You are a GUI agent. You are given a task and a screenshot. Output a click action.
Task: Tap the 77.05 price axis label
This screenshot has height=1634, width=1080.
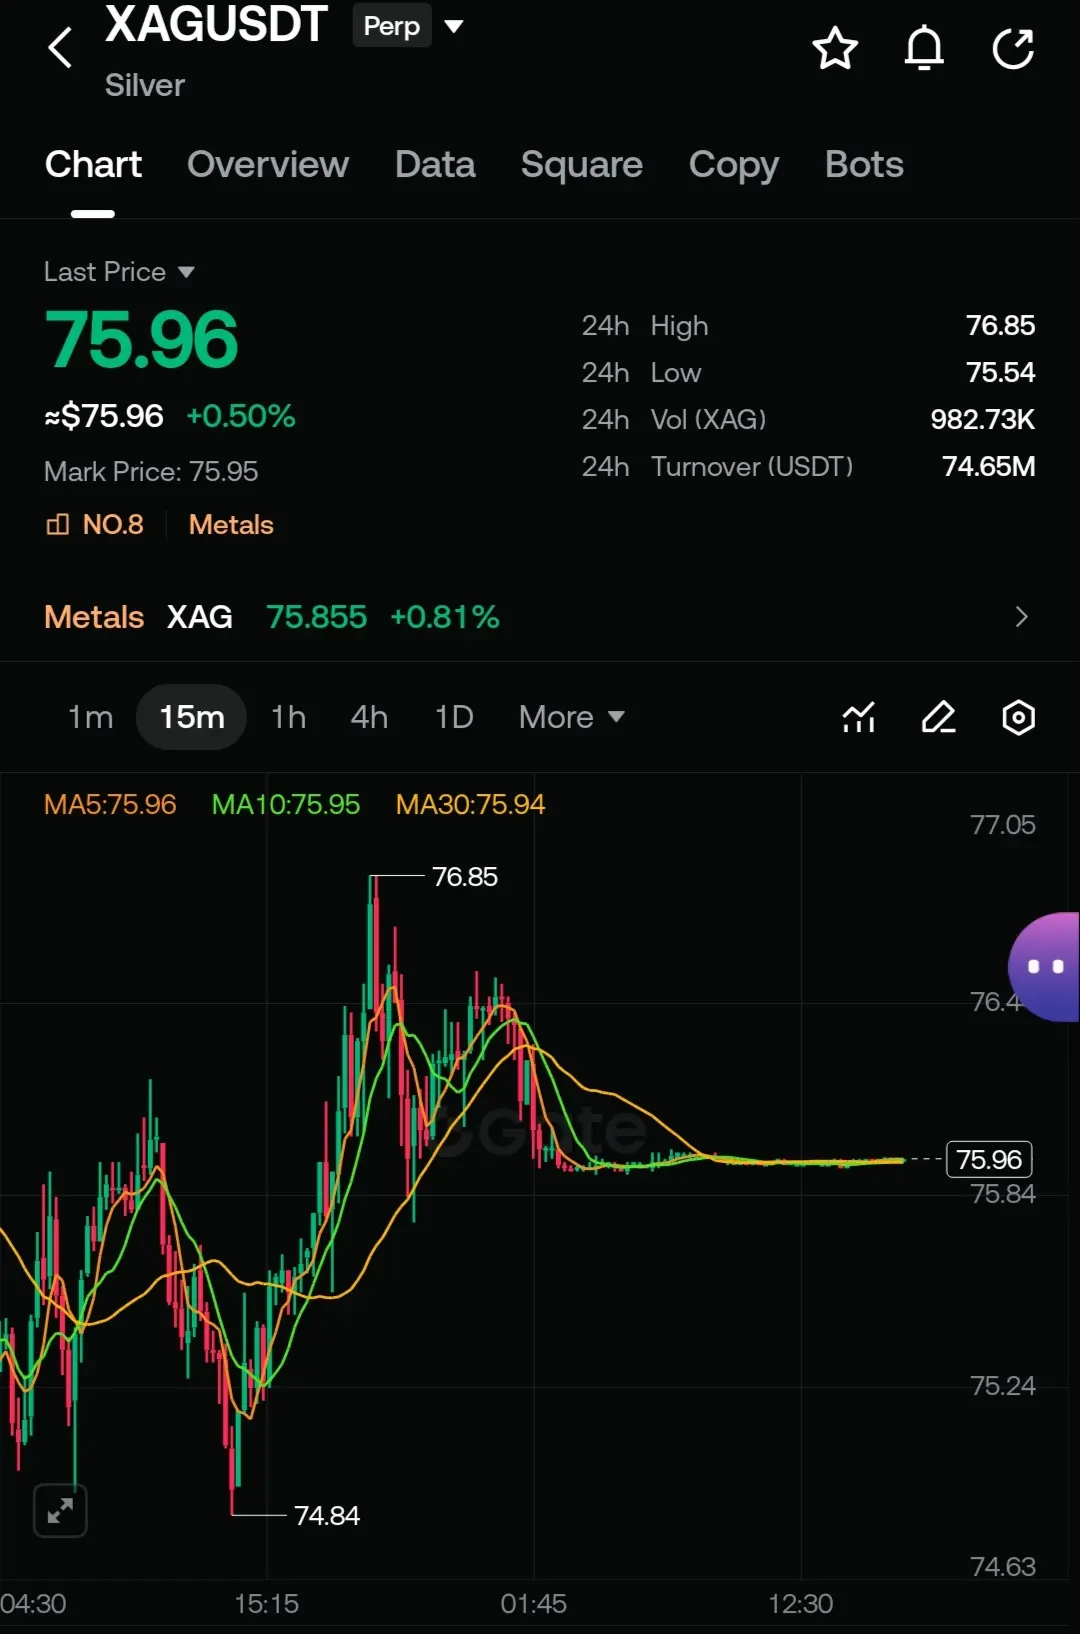coord(1003,825)
